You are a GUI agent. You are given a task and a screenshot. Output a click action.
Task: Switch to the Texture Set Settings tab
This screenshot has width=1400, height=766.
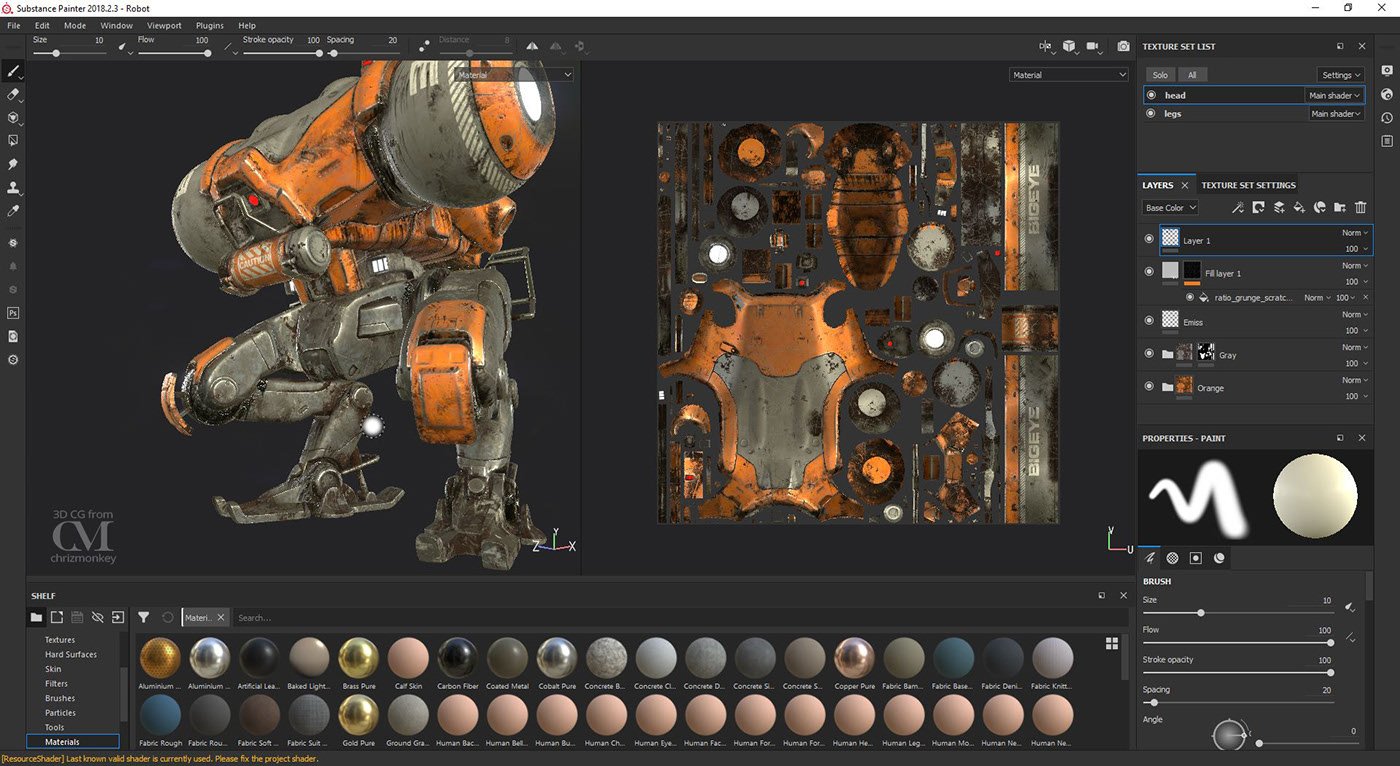[1248, 185]
